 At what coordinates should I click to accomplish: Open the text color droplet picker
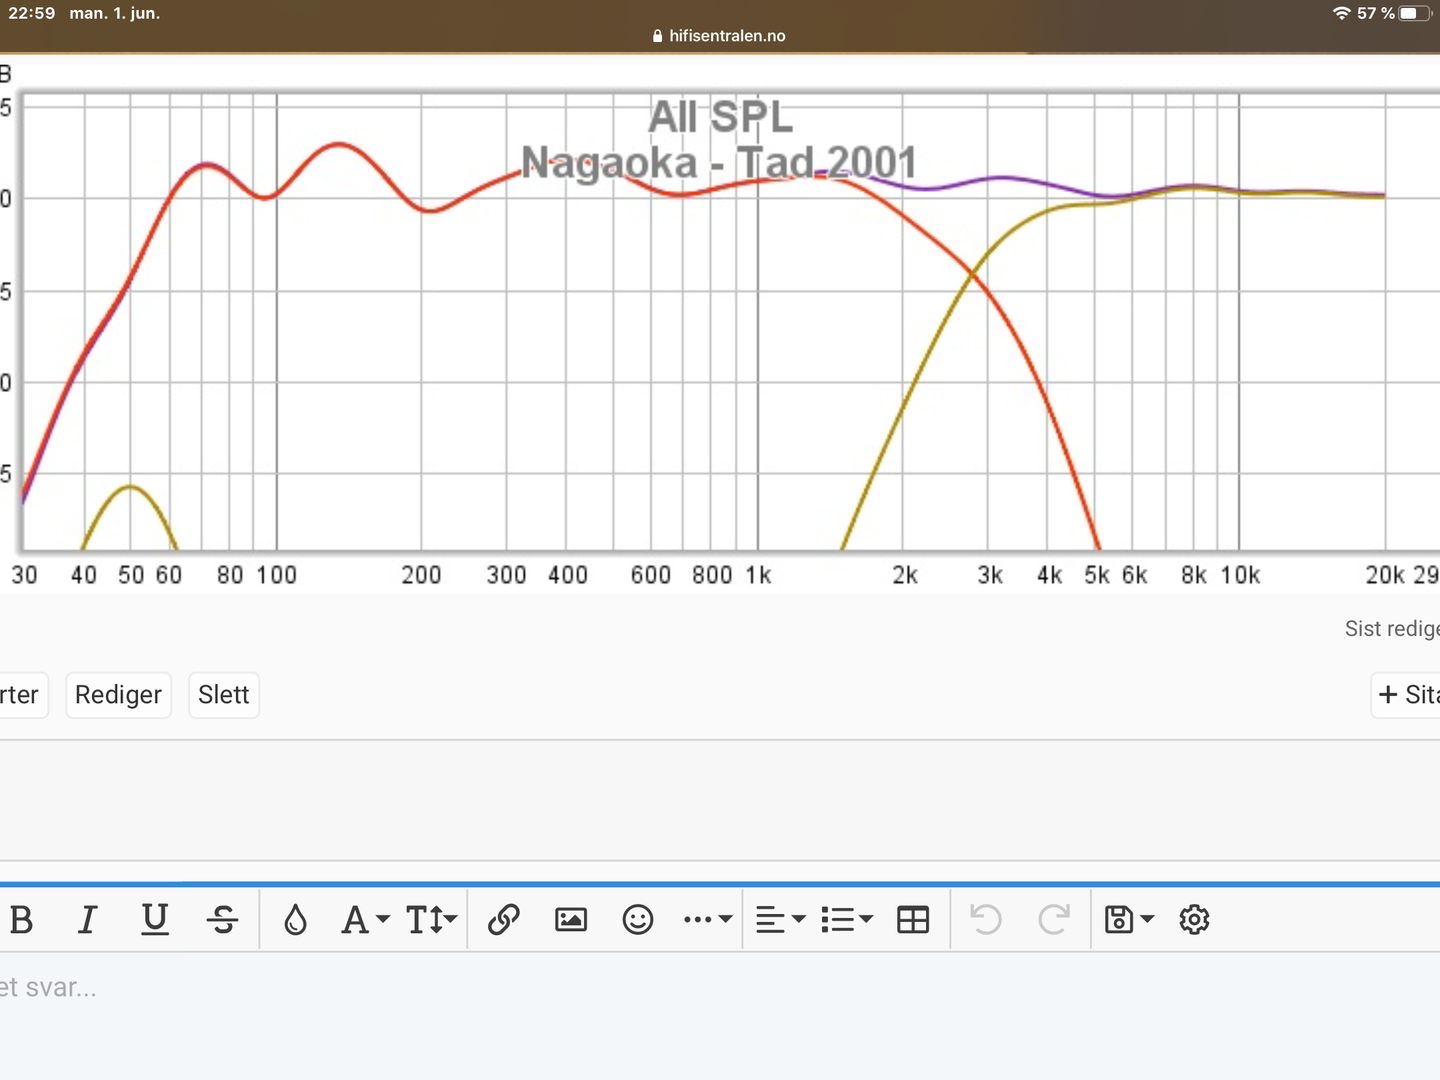coord(295,919)
